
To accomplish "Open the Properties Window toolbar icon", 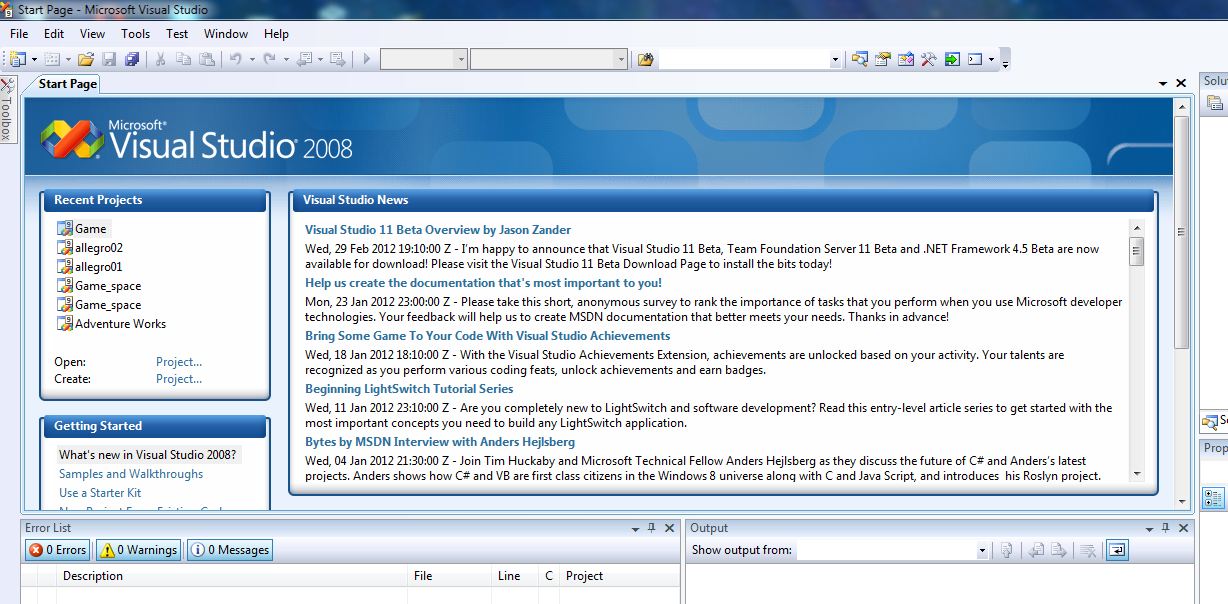I will [x=883, y=59].
